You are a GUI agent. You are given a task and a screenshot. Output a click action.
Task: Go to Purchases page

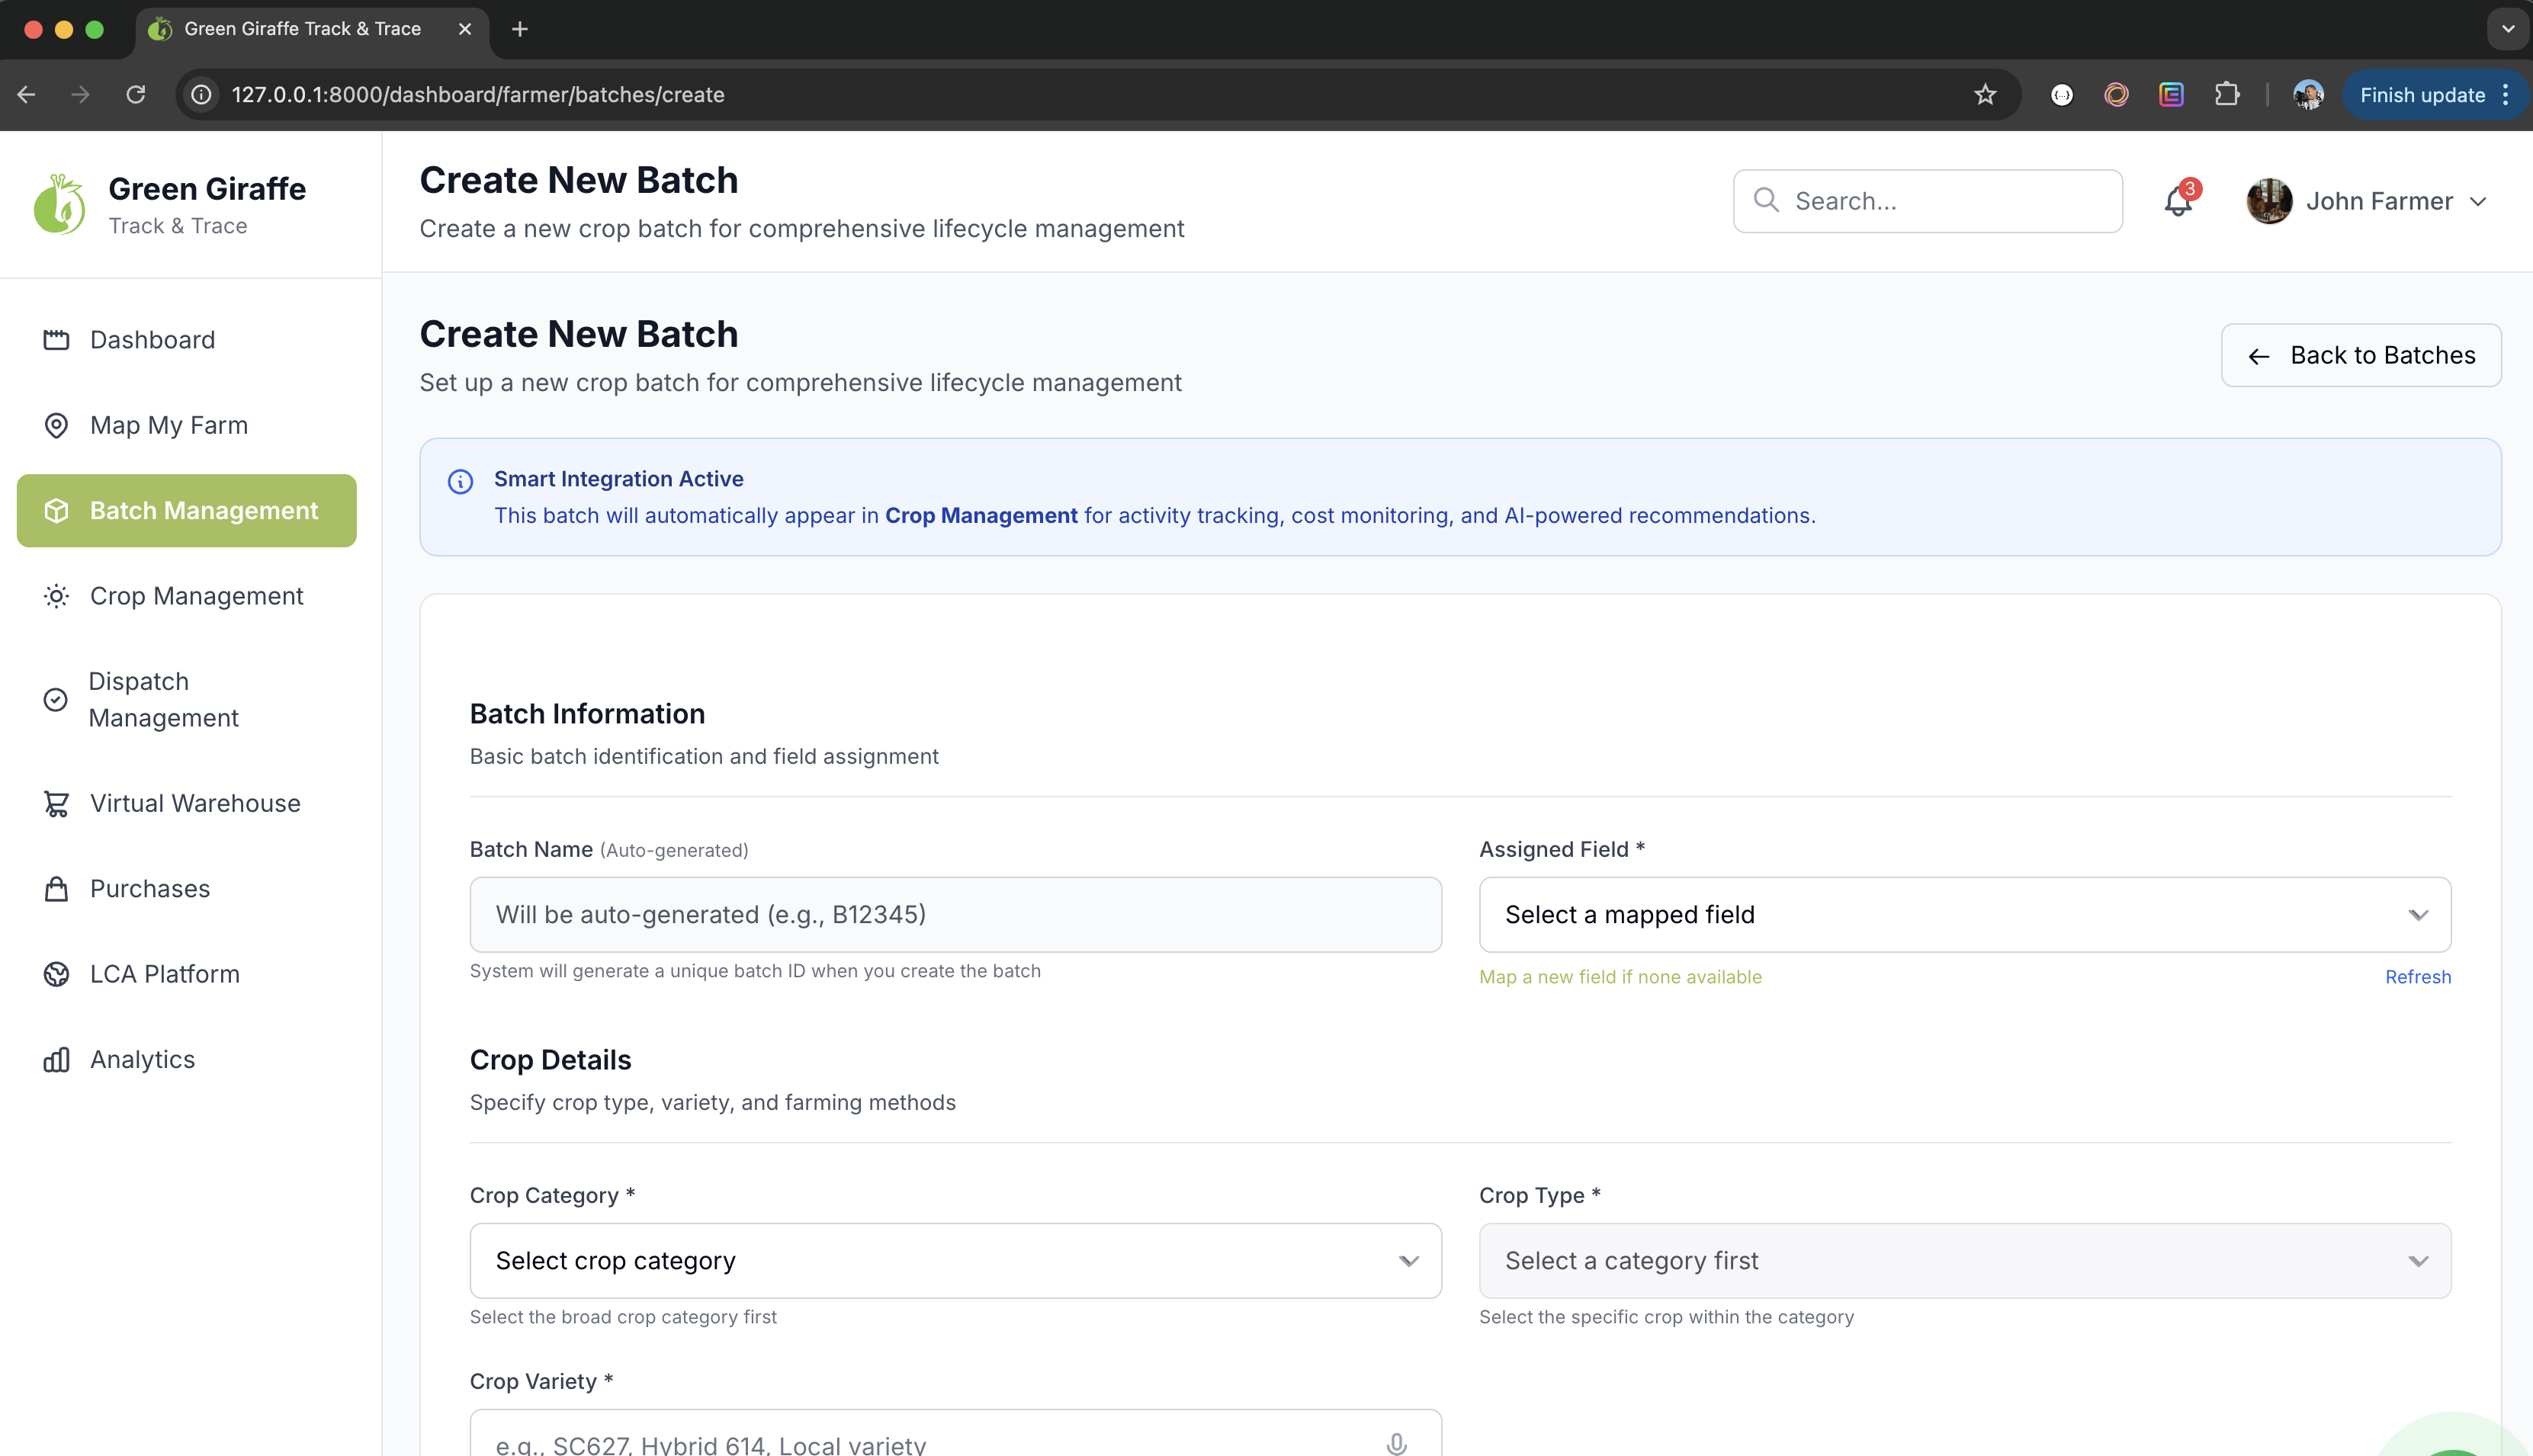click(187, 888)
